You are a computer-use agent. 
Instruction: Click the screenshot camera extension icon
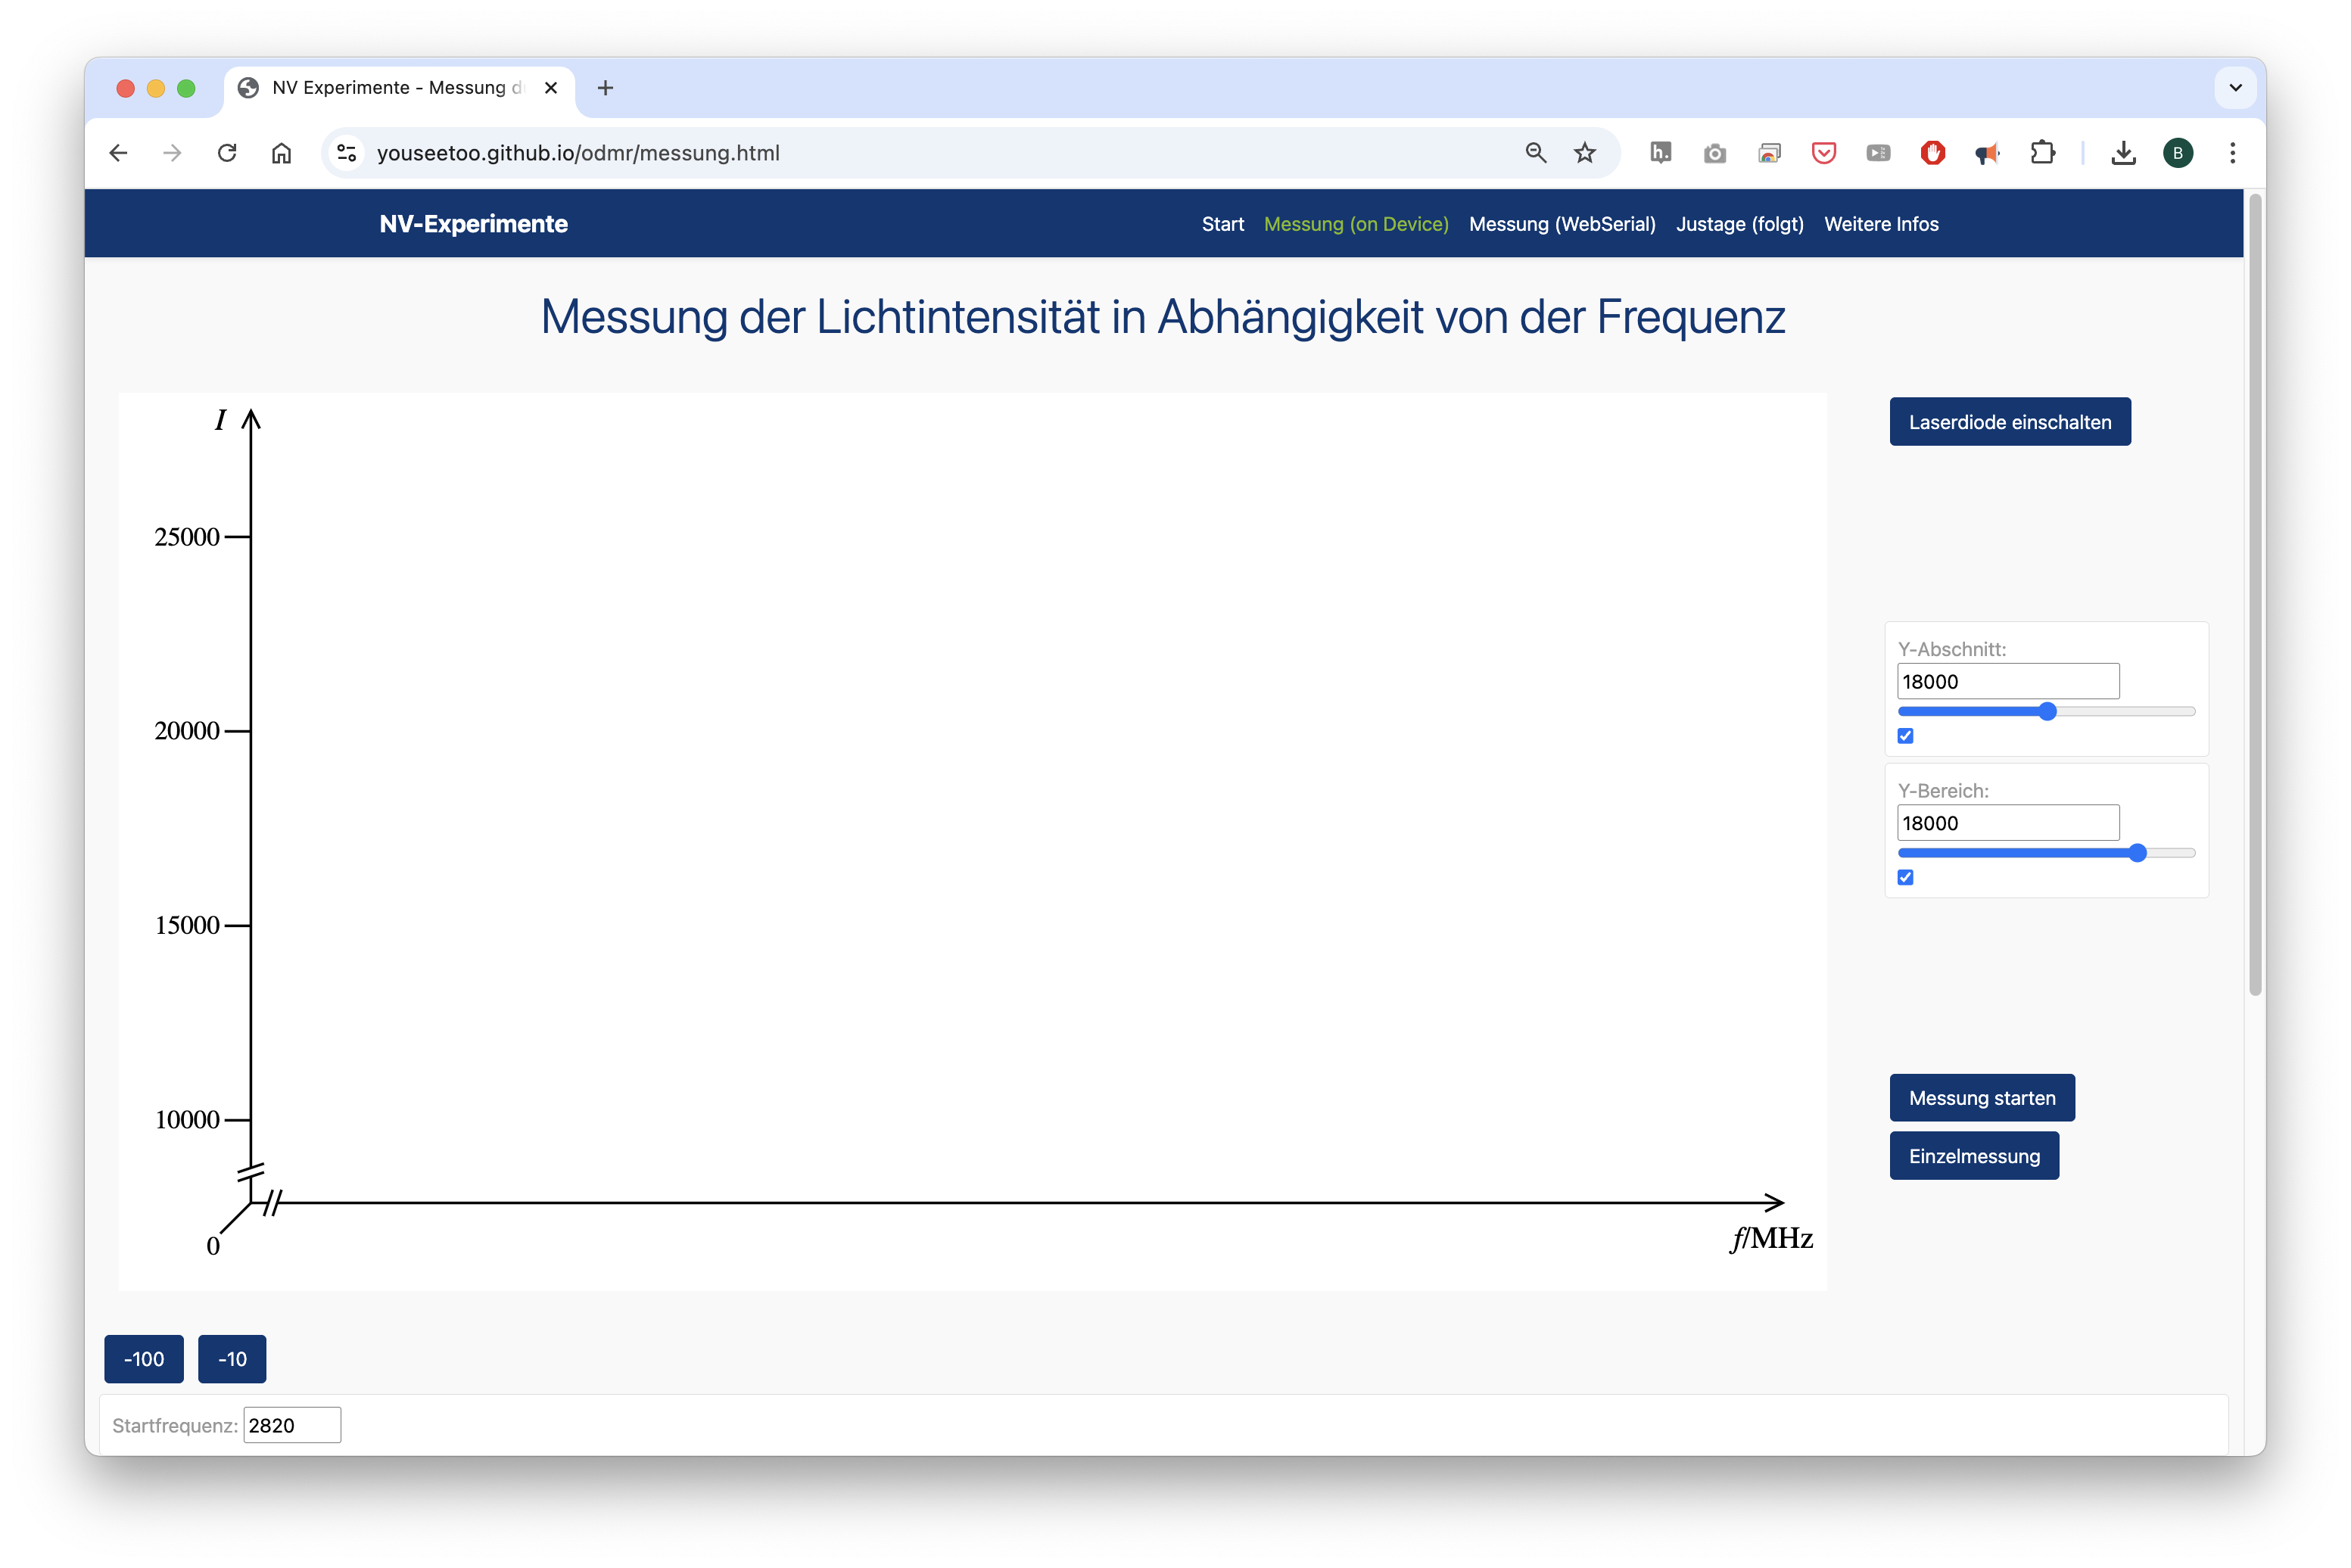(1714, 153)
